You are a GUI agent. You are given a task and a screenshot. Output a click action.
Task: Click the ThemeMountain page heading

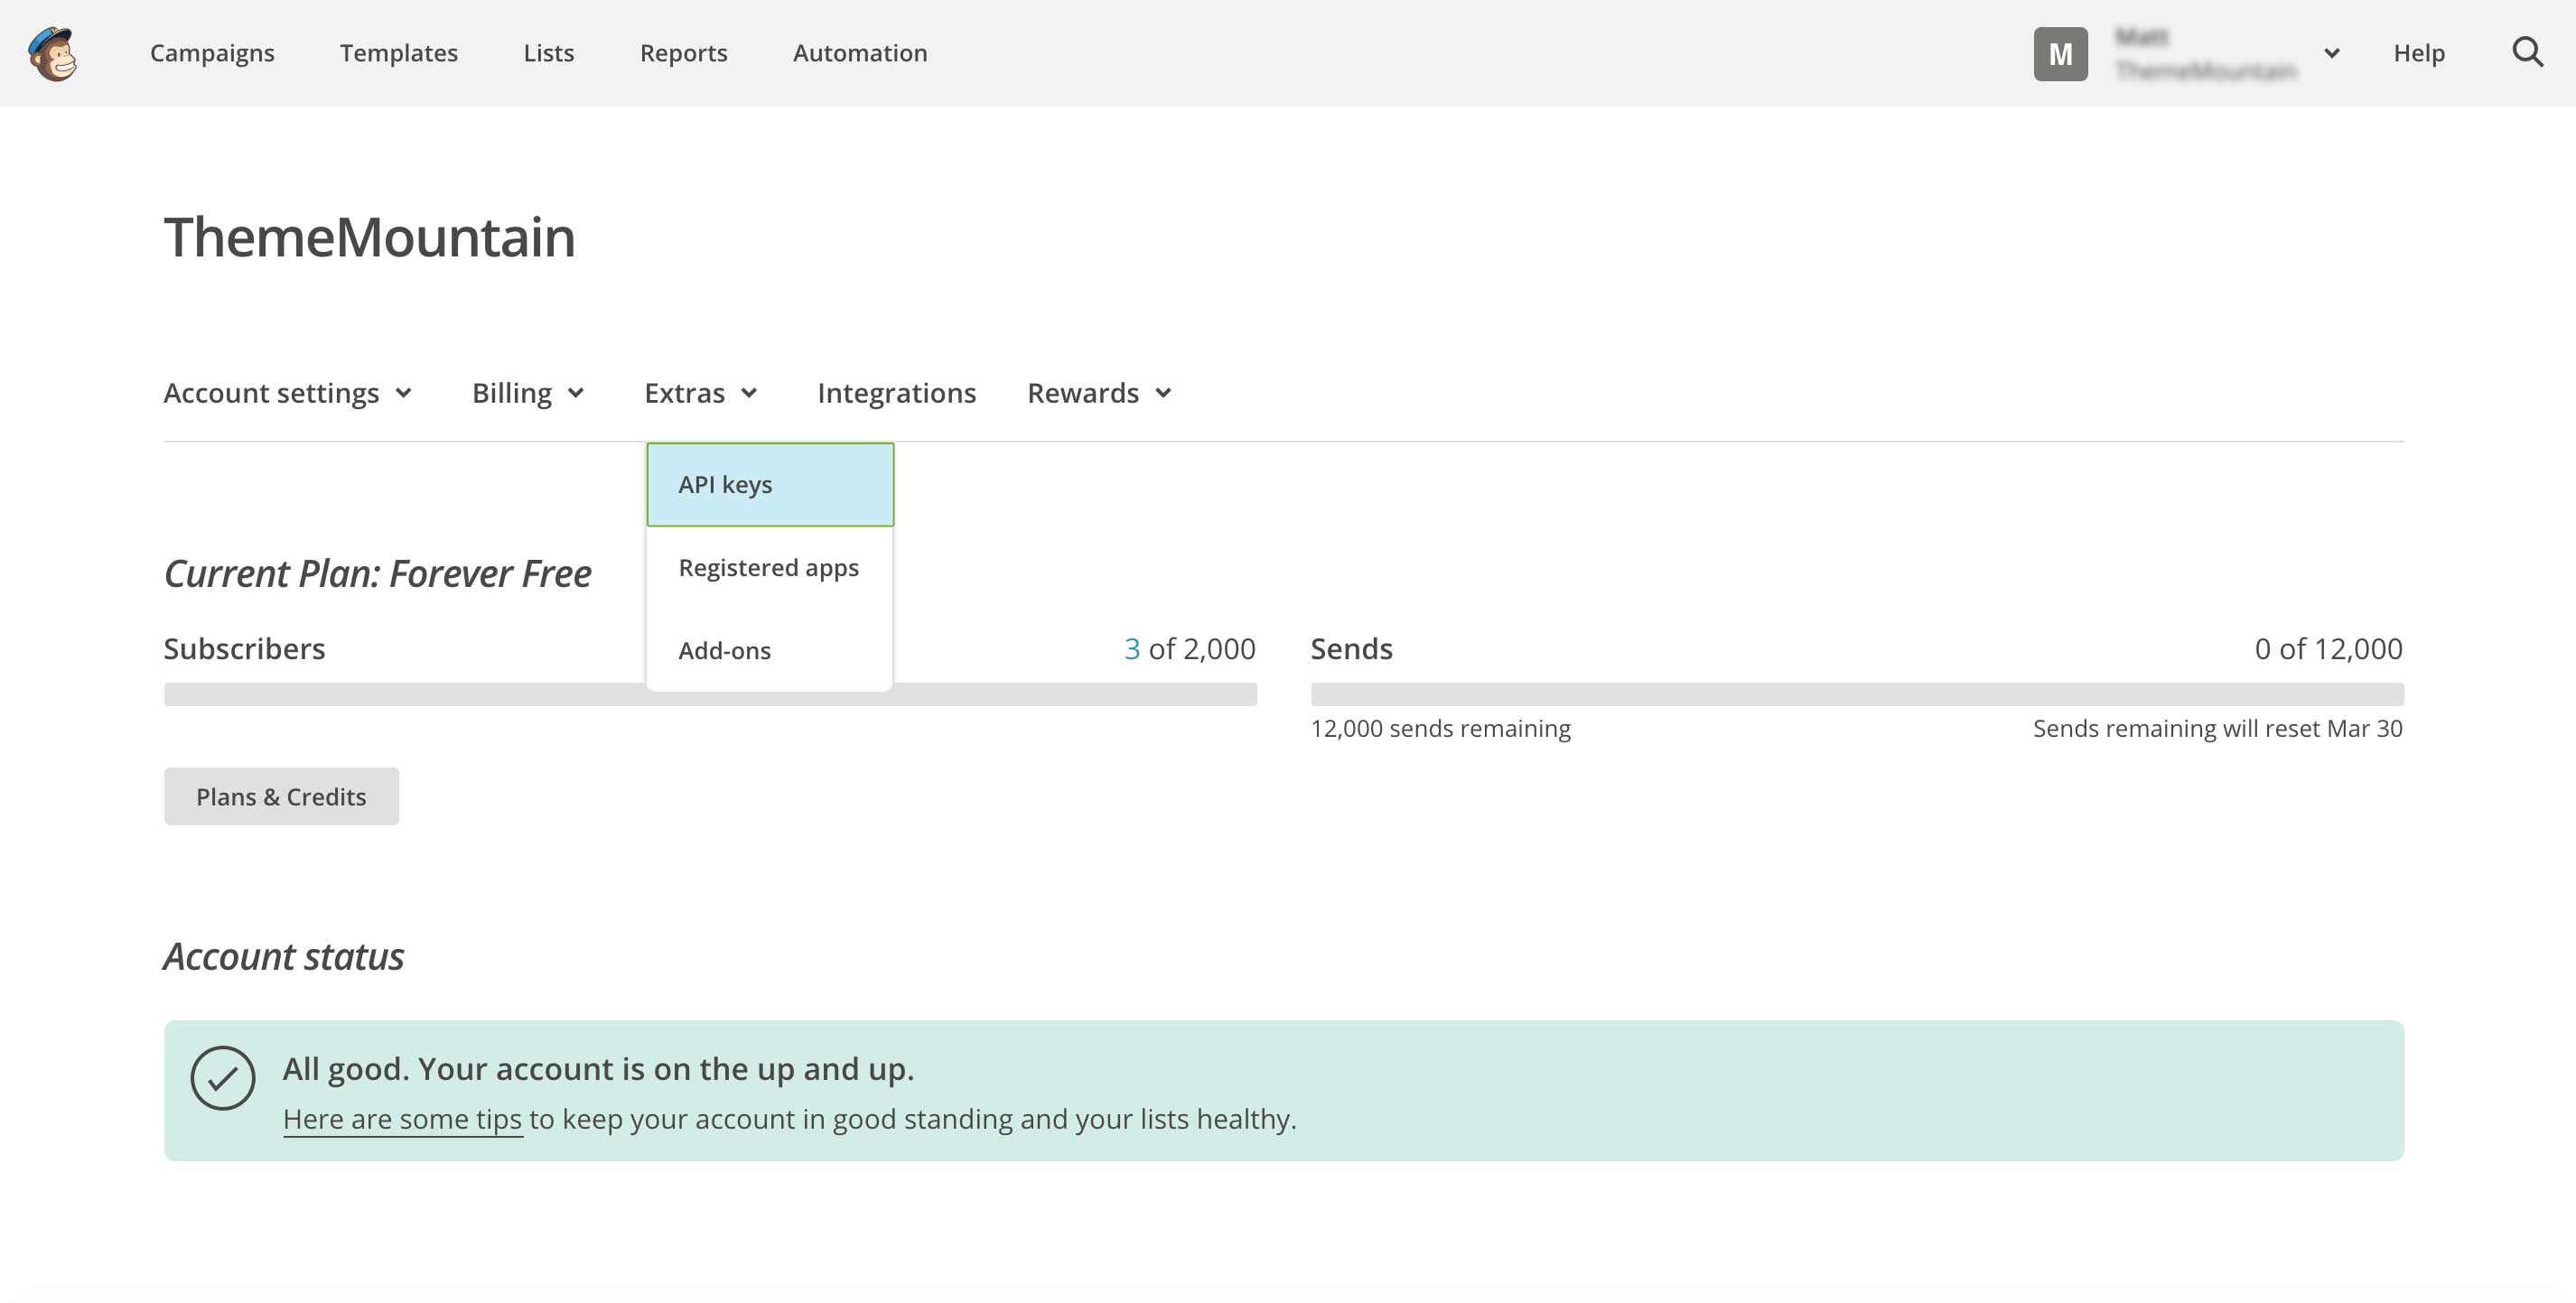pos(369,238)
